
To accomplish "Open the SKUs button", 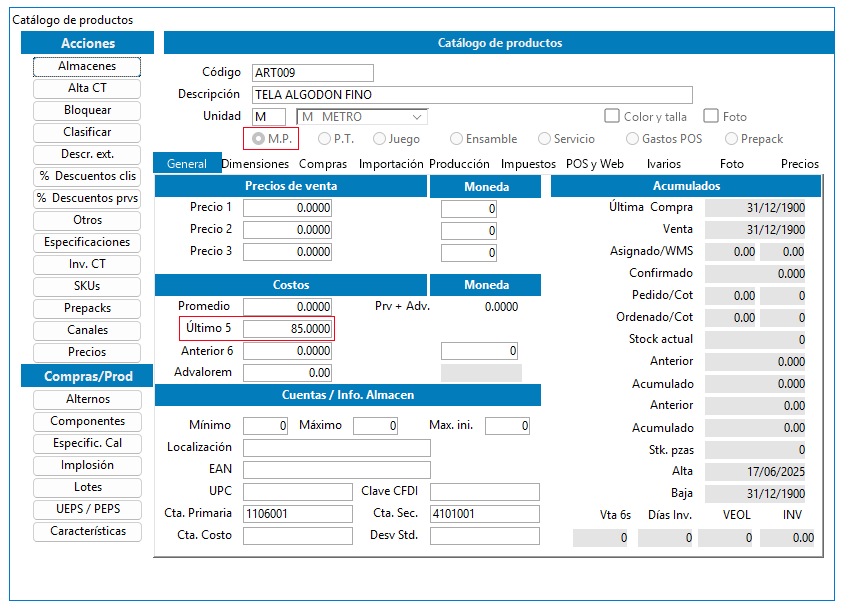I will coord(87,287).
